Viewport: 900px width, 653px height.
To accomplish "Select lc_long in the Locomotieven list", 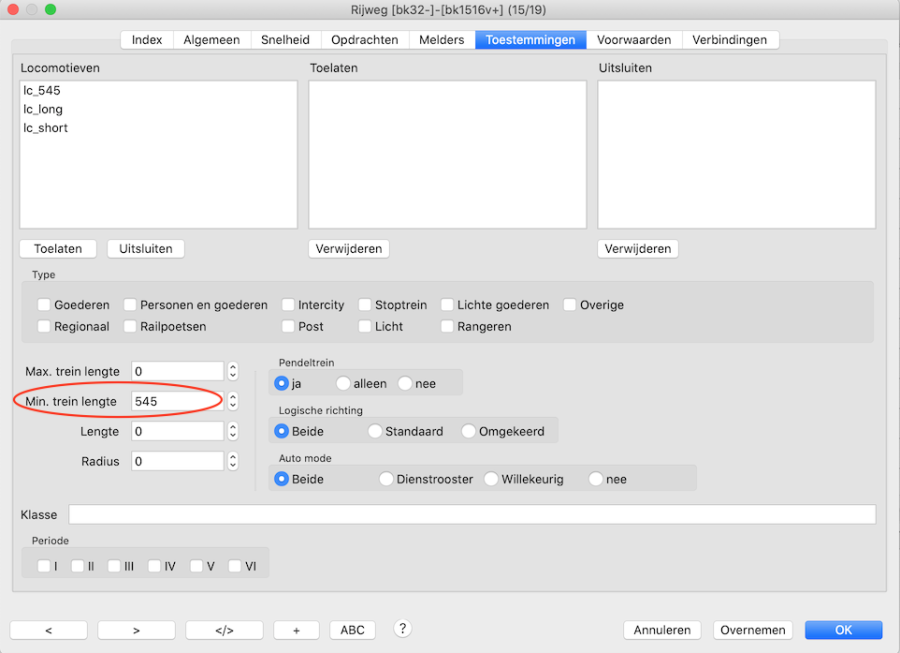I will pyautogui.click(x=43, y=109).
